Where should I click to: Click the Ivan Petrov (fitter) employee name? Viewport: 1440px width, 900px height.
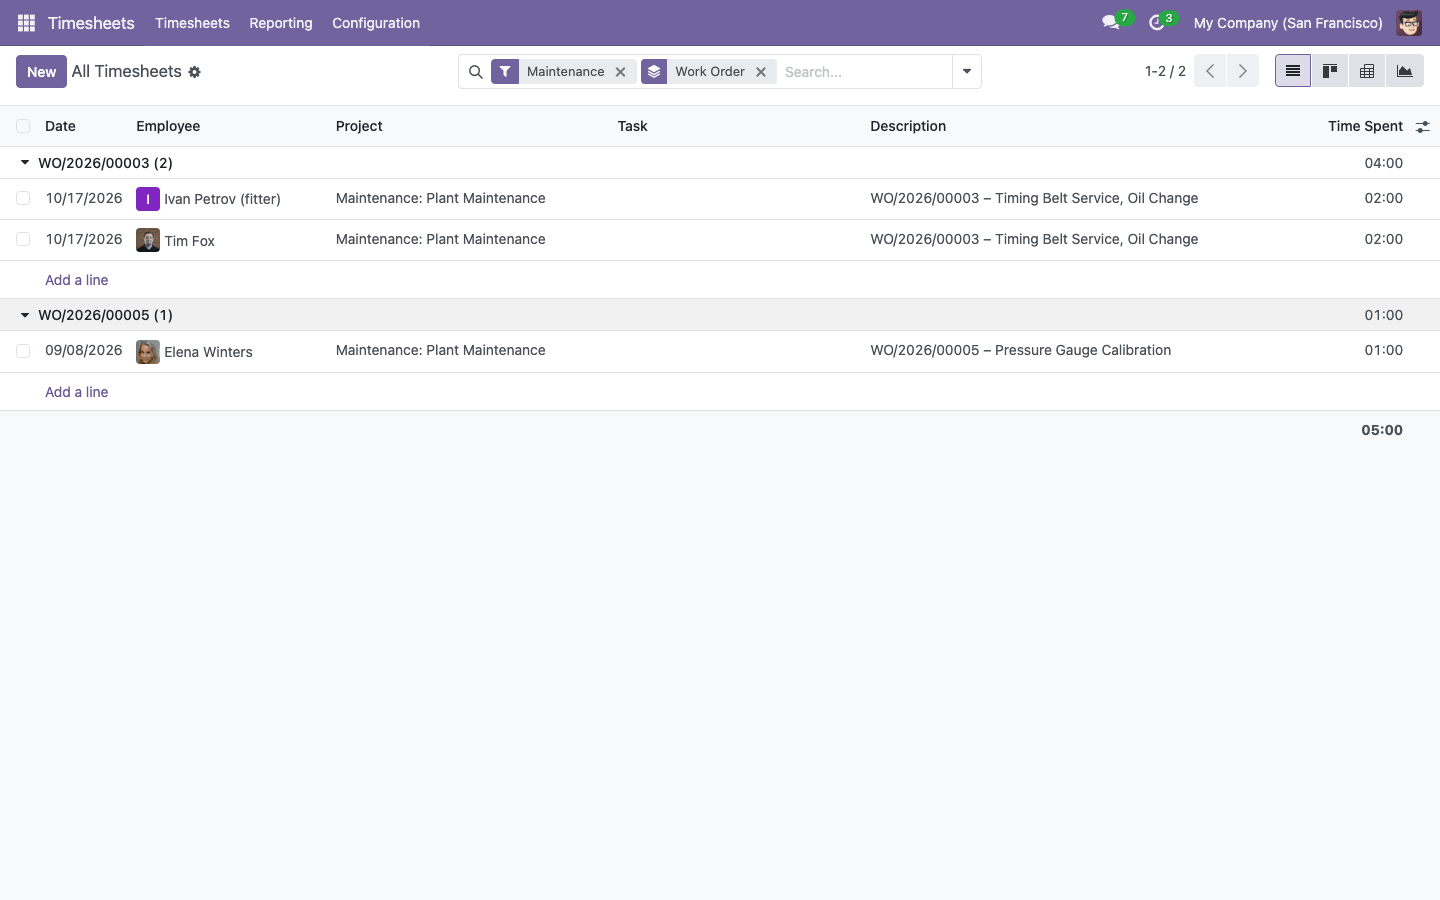coord(222,199)
